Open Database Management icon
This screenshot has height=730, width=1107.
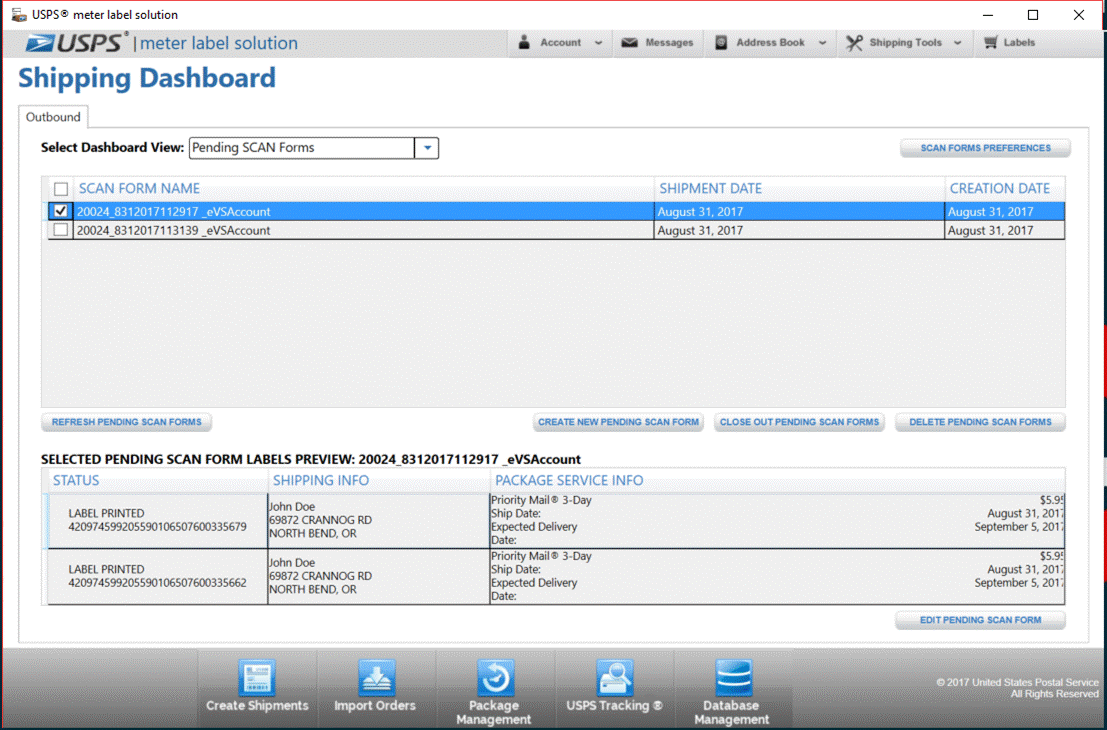click(x=732, y=678)
